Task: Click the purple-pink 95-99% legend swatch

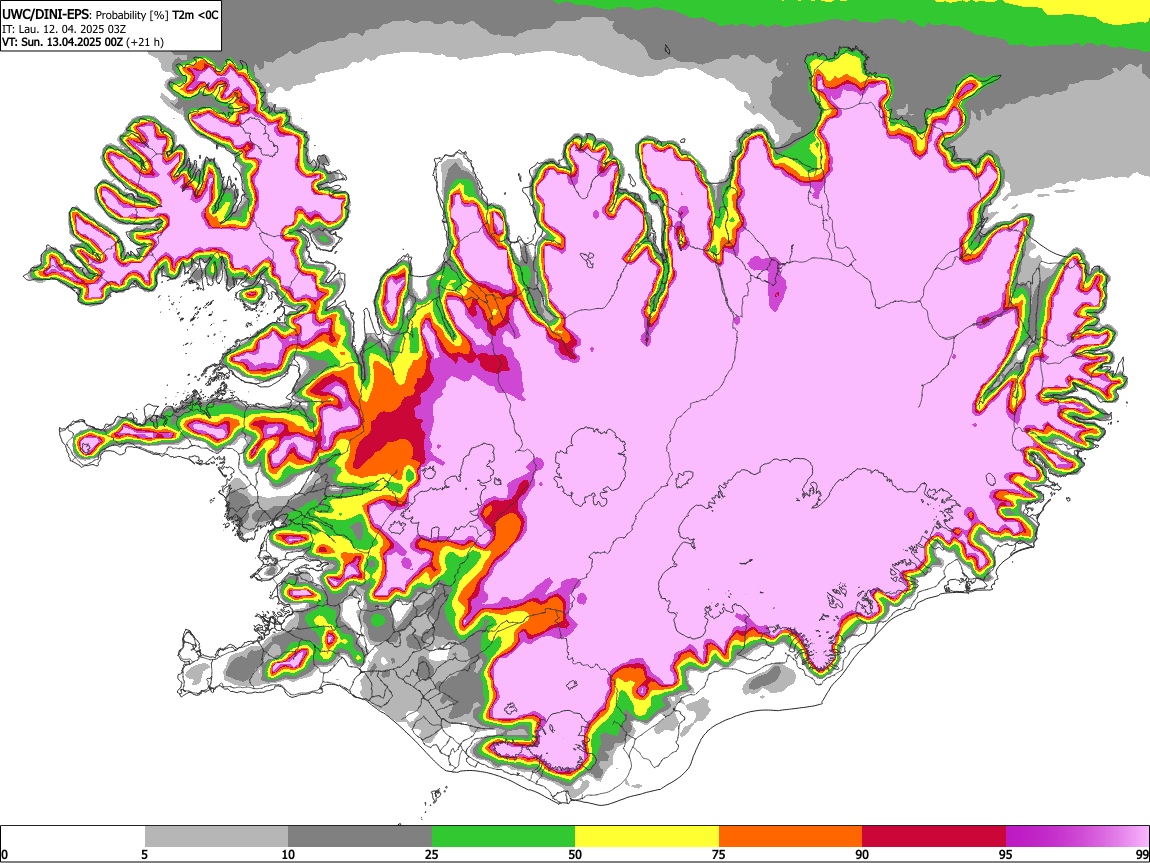Action: point(1077,836)
